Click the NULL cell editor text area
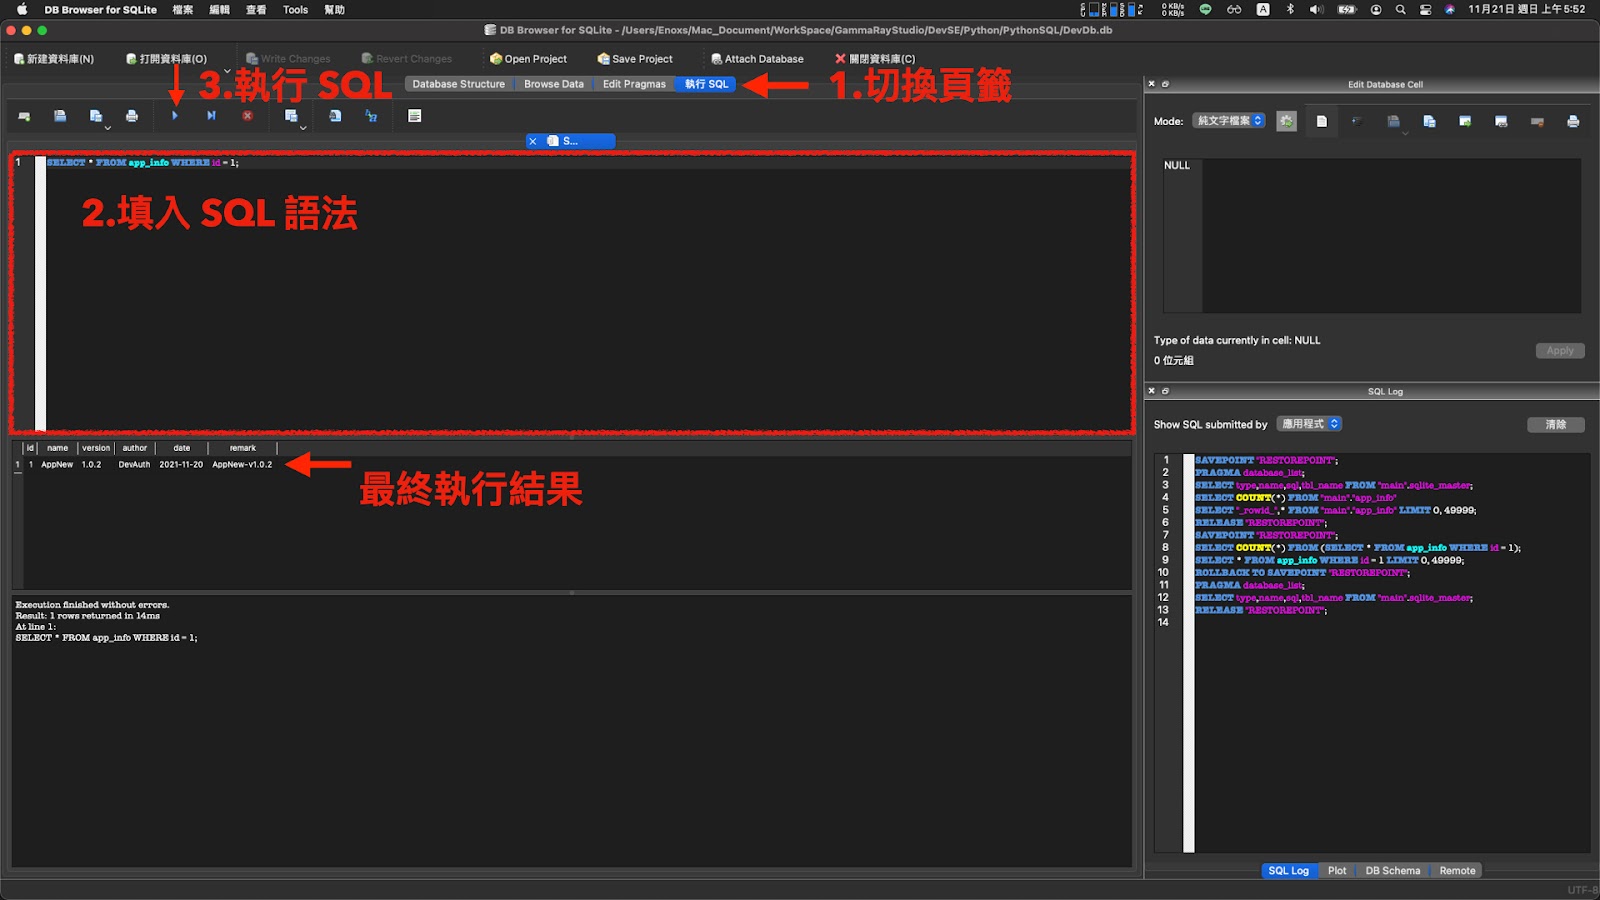This screenshot has width=1600, height=900. tap(1371, 235)
